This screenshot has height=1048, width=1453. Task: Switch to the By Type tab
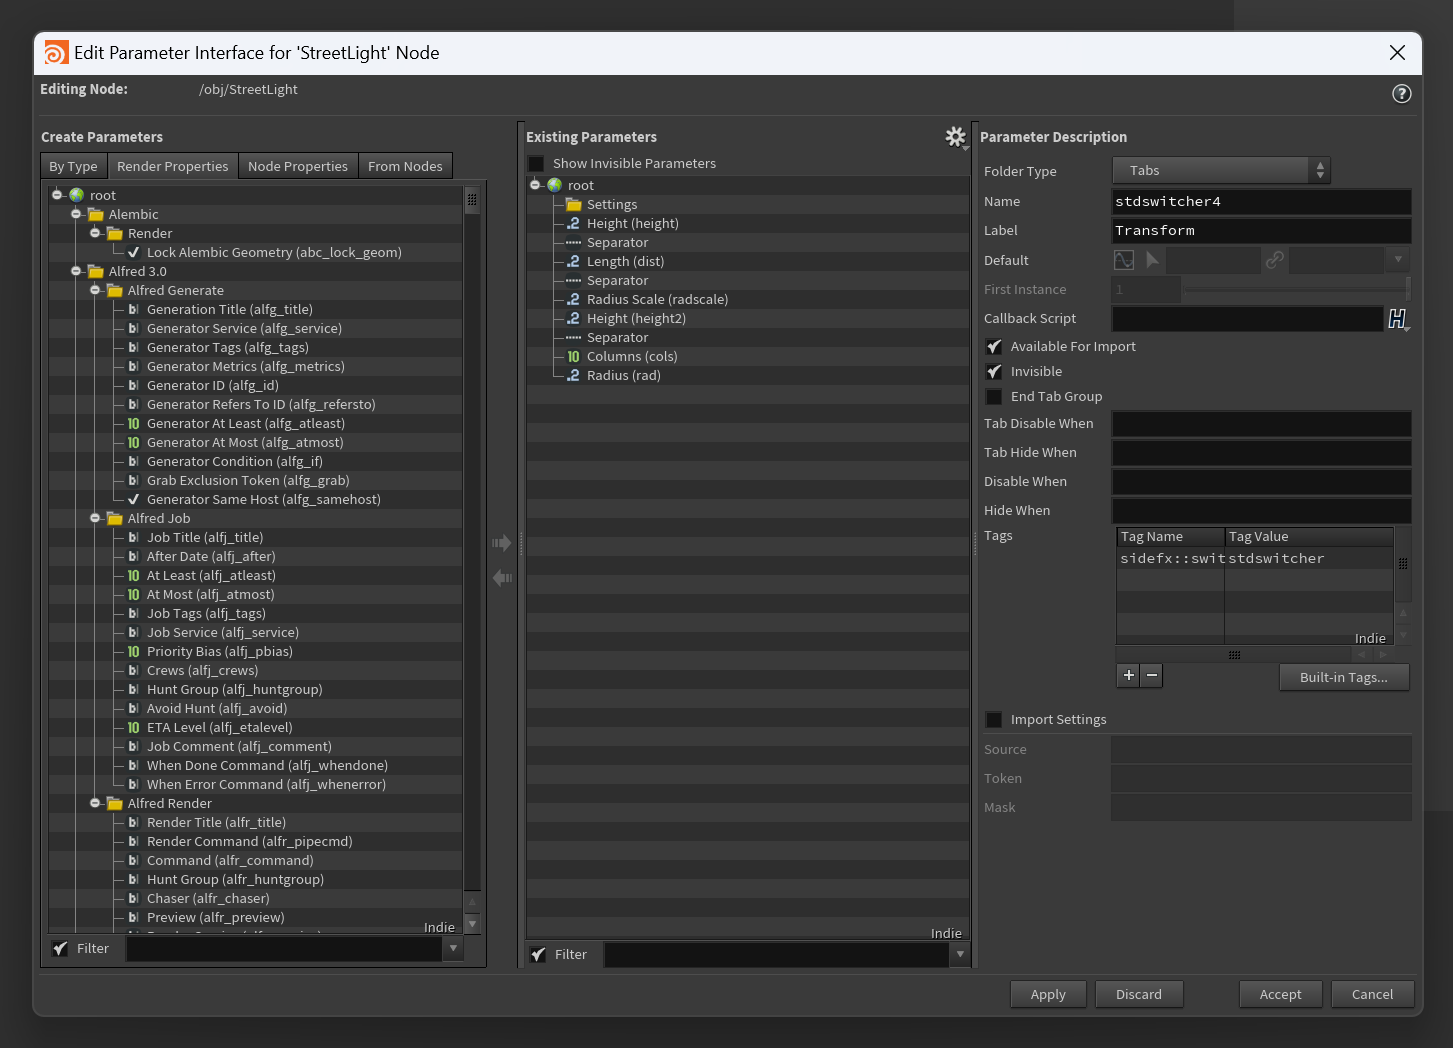(73, 166)
